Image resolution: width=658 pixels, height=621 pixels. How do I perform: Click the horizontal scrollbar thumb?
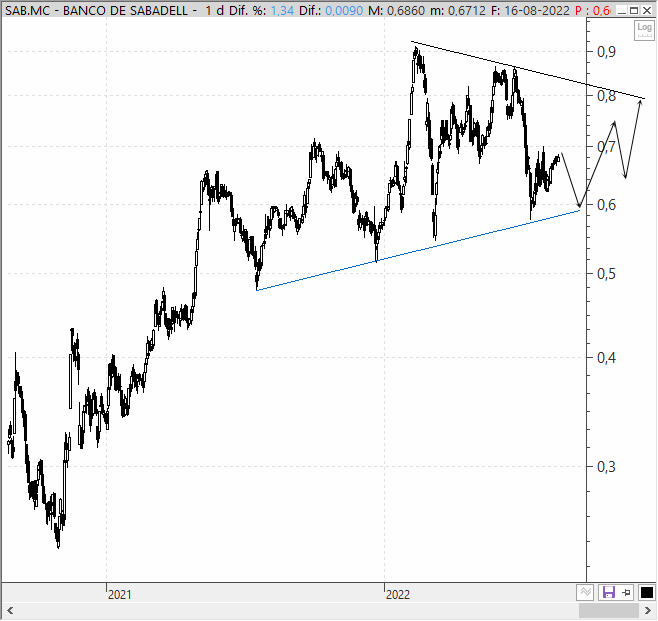(609, 611)
